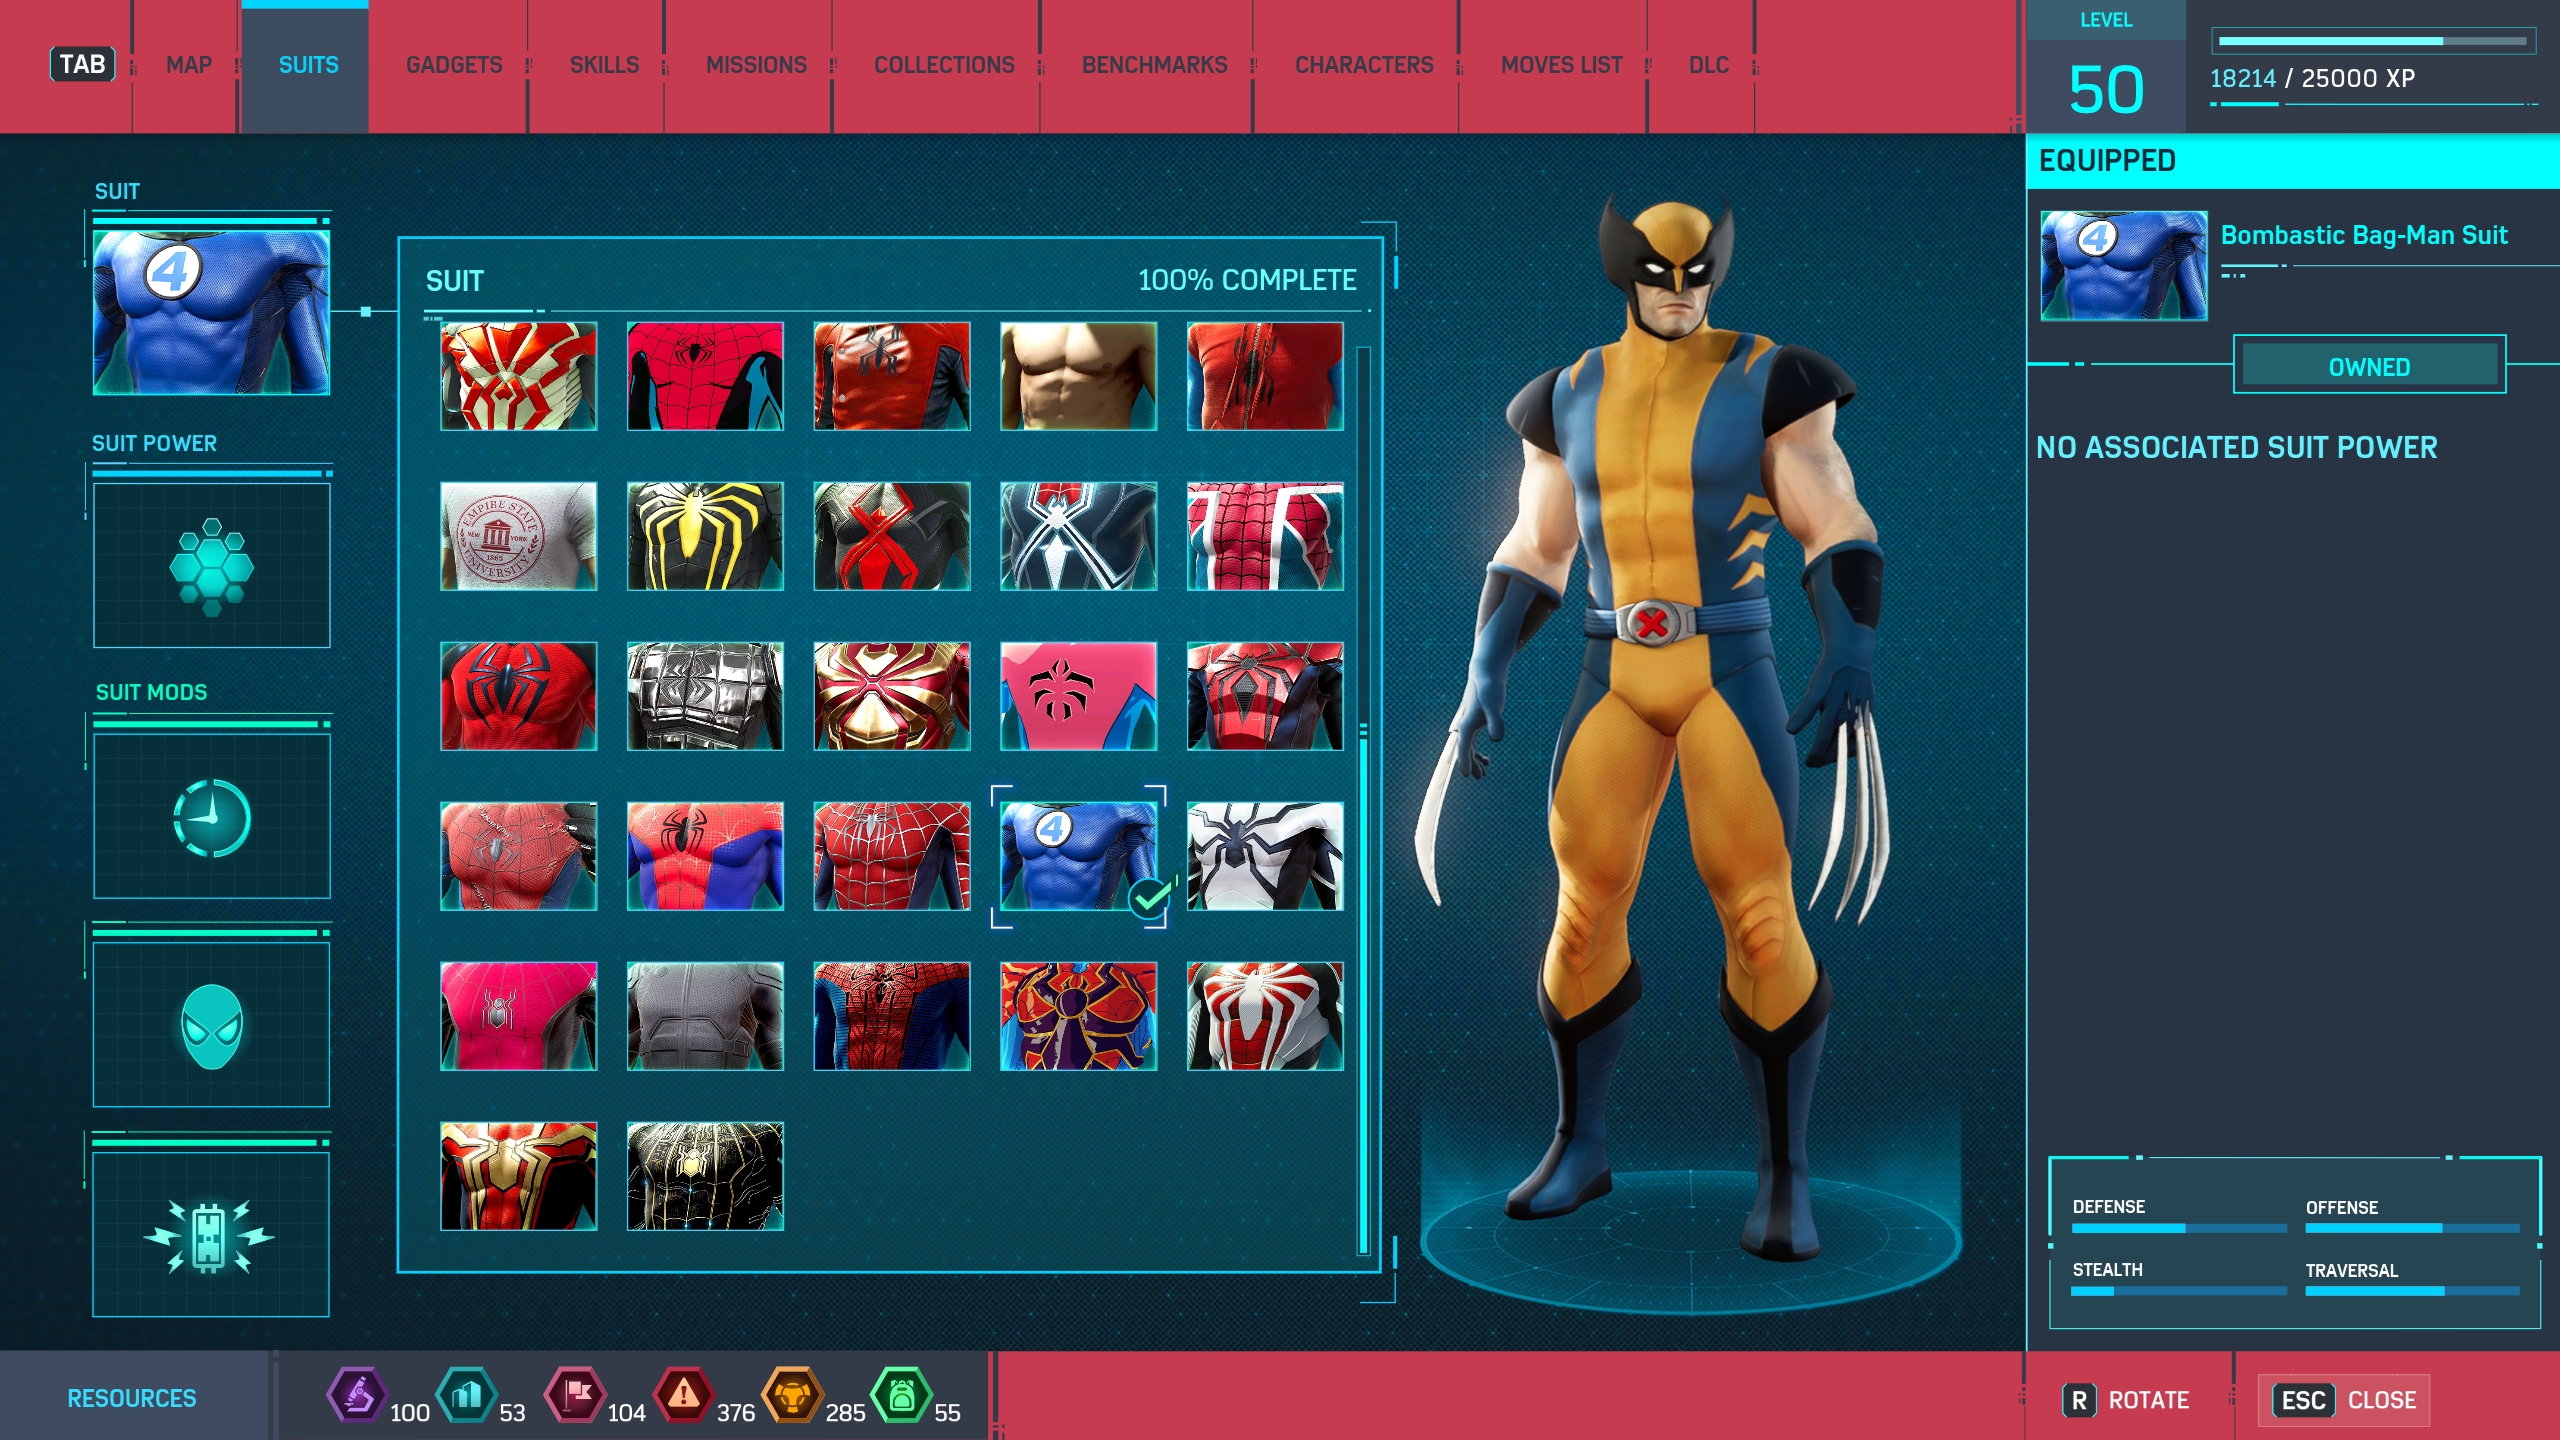Go to the Collections tab
Viewport: 2560px width, 1440px height.
[x=943, y=65]
